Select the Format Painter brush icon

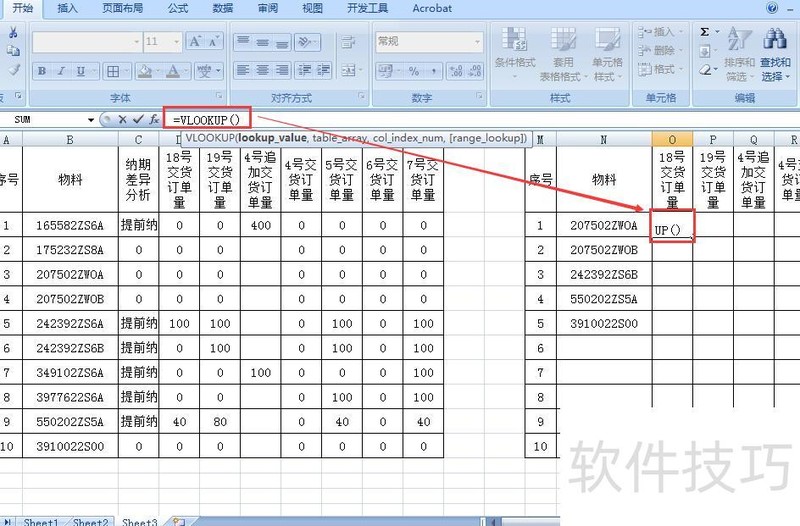[14, 69]
